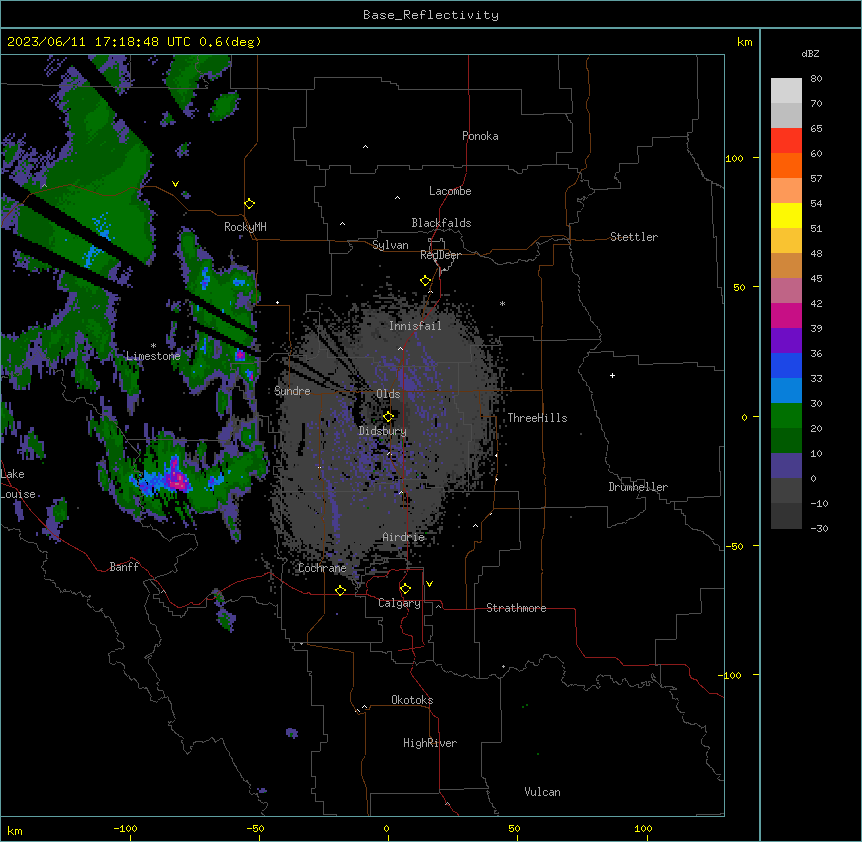Click the Blackfalds city label
Screen dimensions: 862x842
(441, 223)
